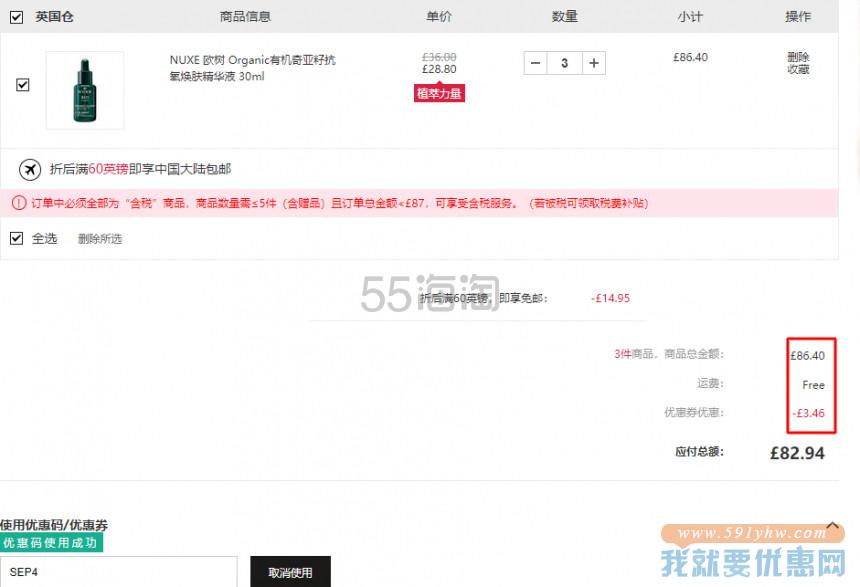This screenshot has height=587, width=860.
Task: Click the airplane shipping icon
Action: click(30, 170)
